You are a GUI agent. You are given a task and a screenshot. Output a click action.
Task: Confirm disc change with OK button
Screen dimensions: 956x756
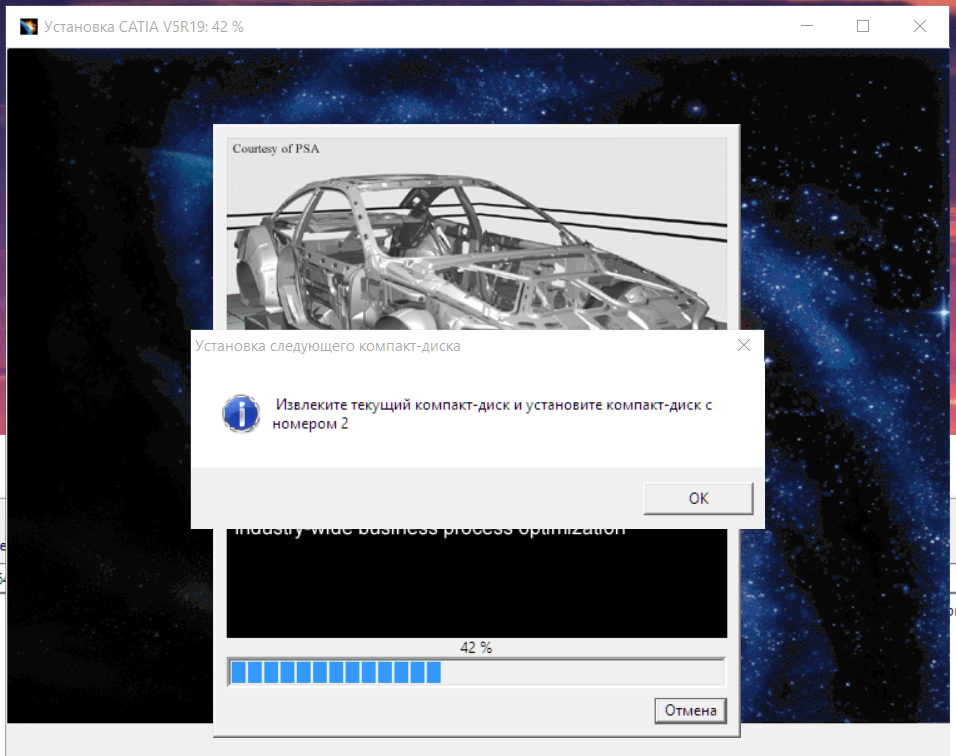coord(698,498)
